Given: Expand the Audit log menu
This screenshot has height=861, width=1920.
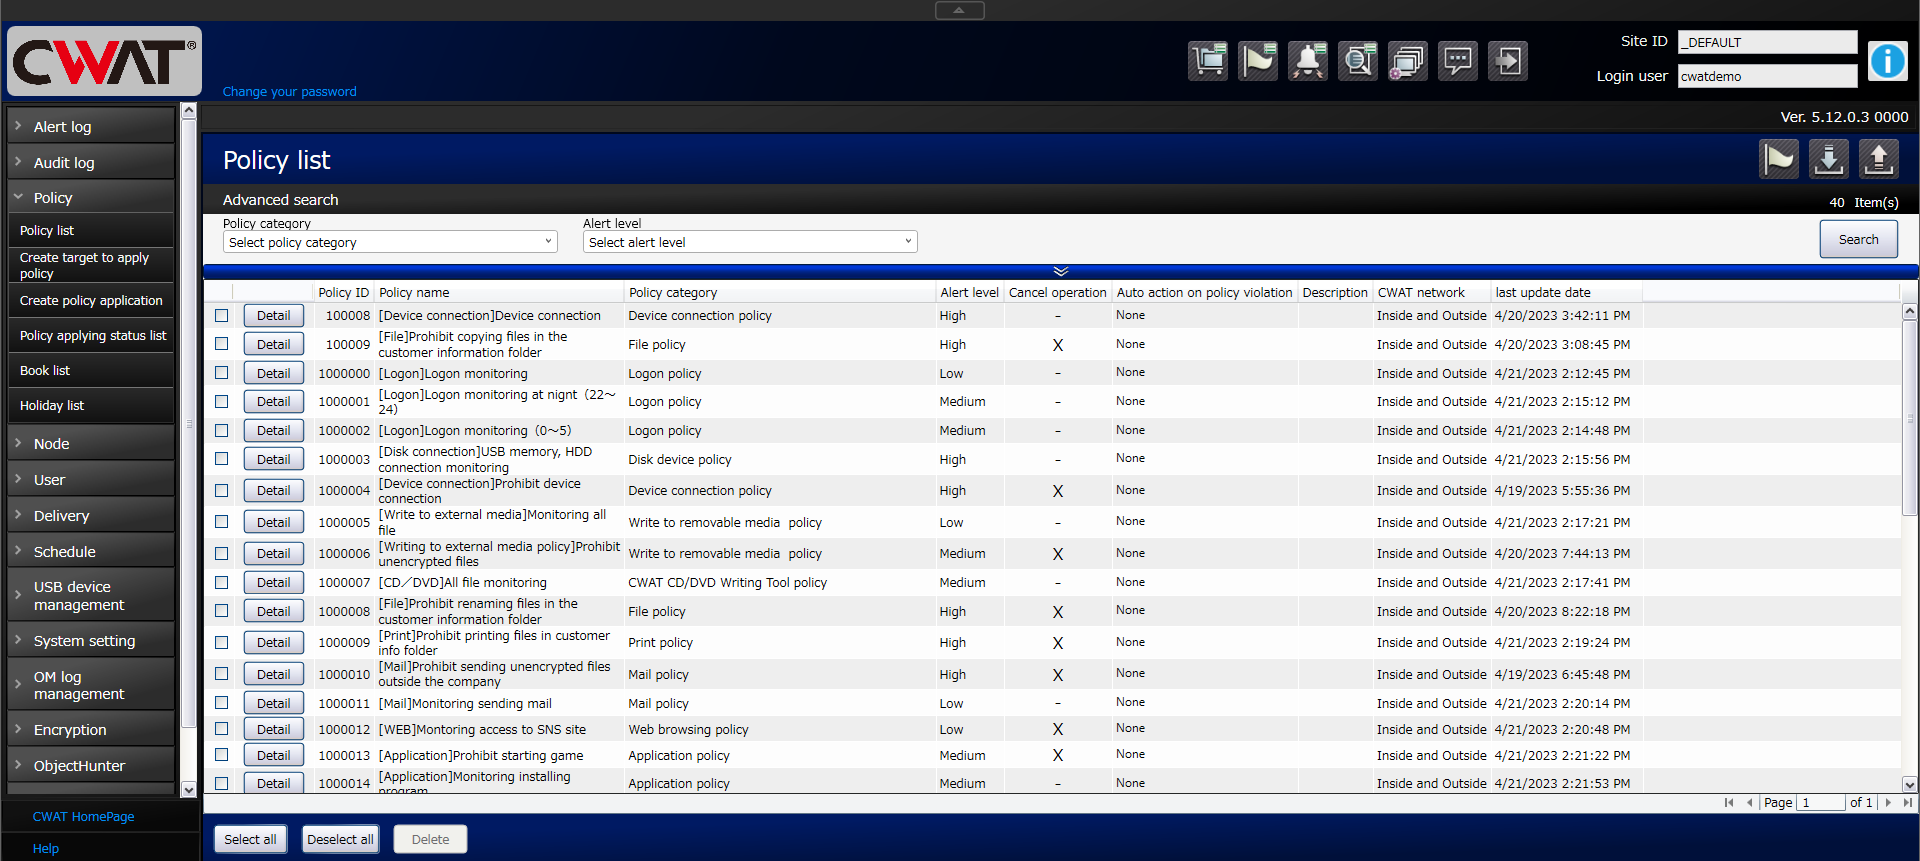Looking at the screenshot, I should [x=91, y=163].
